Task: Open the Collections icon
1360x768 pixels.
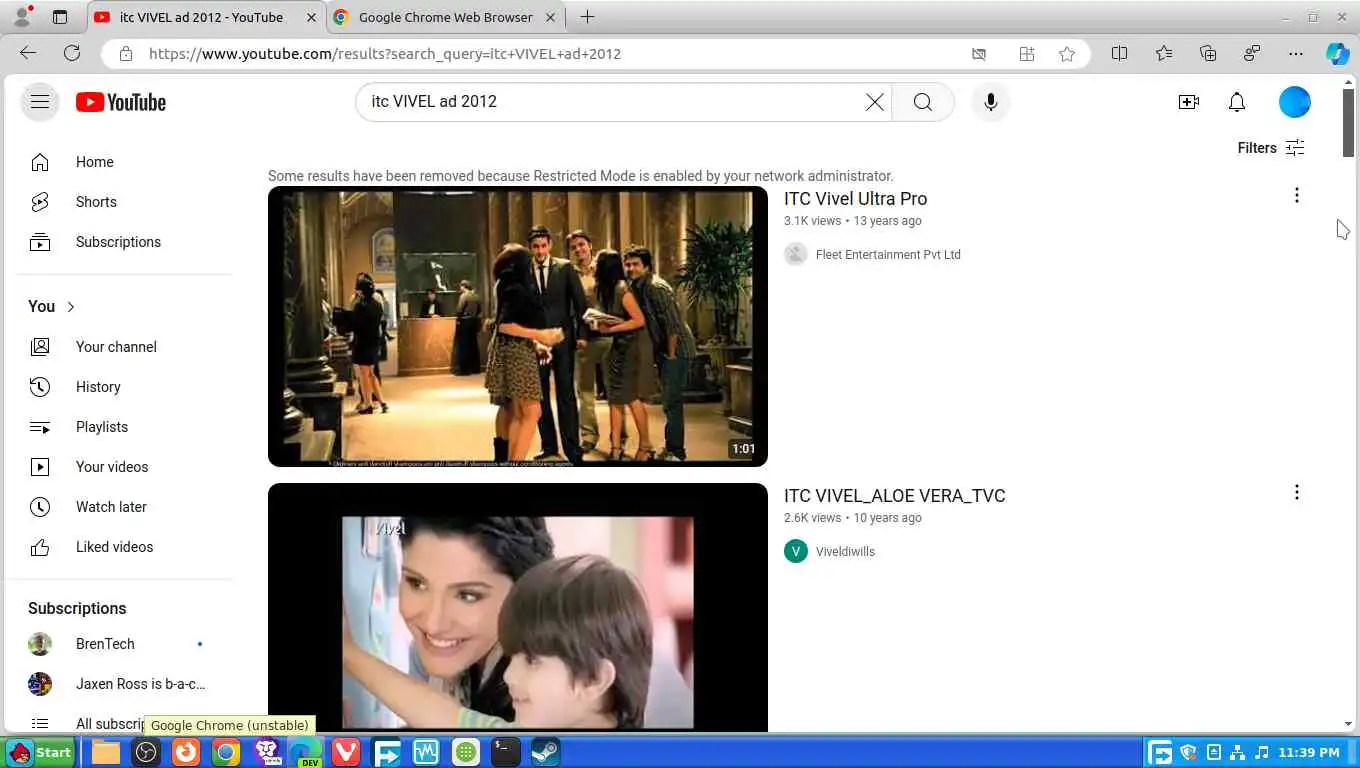Action: pyautogui.click(x=1208, y=54)
